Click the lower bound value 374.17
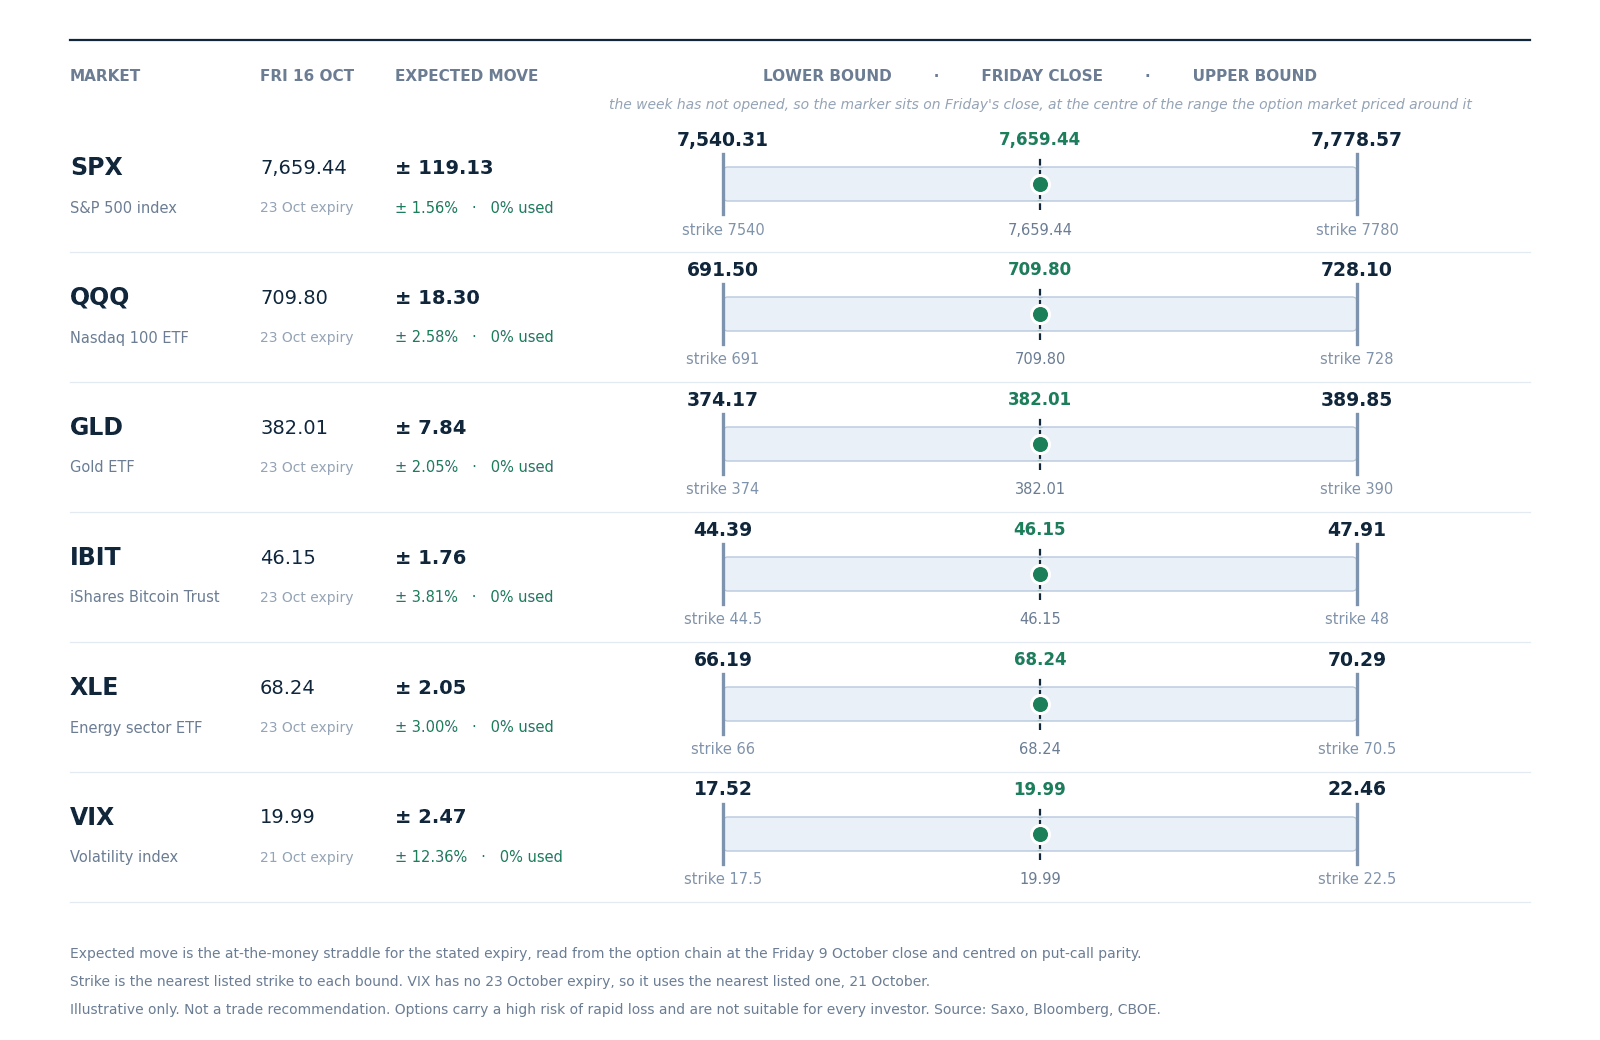This screenshot has width=1600, height=1040. [723, 400]
